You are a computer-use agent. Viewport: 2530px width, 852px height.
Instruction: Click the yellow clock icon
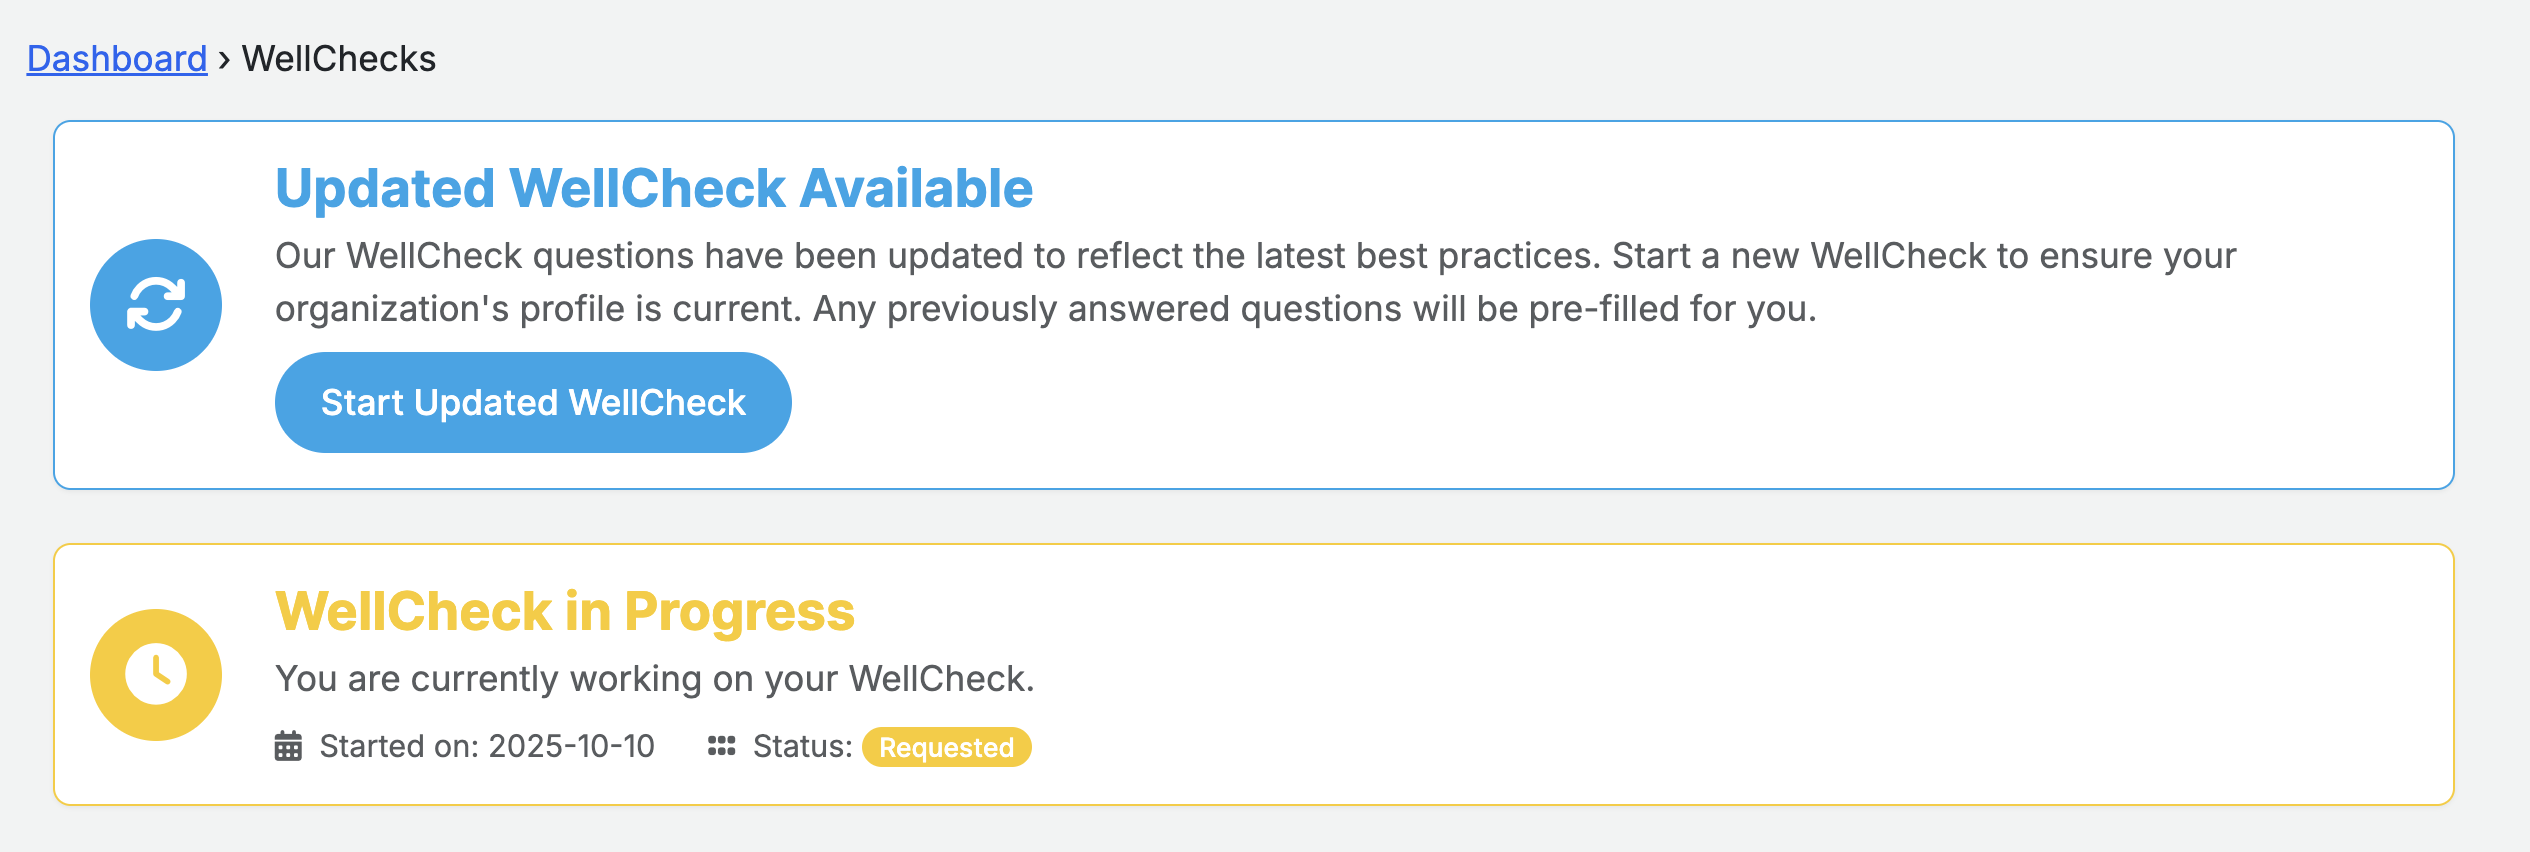point(156,675)
